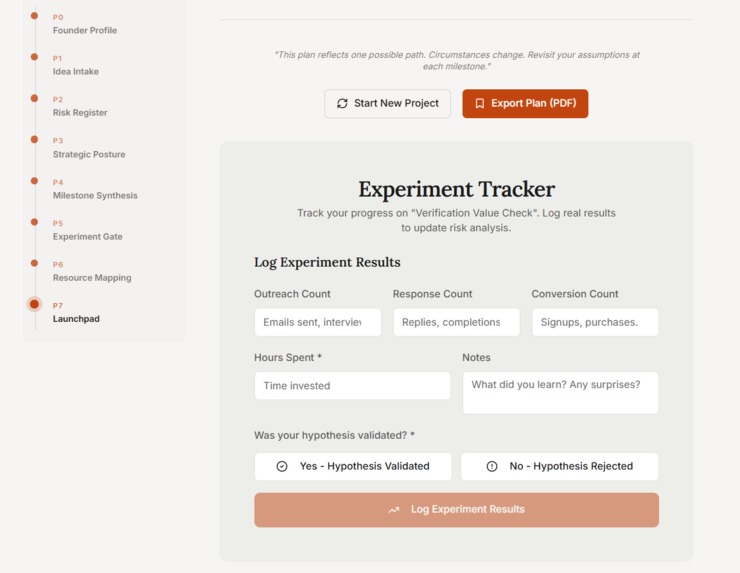Click the 'Track your progress' description text
Screen dimensions: 740x573
pos(456,220)
